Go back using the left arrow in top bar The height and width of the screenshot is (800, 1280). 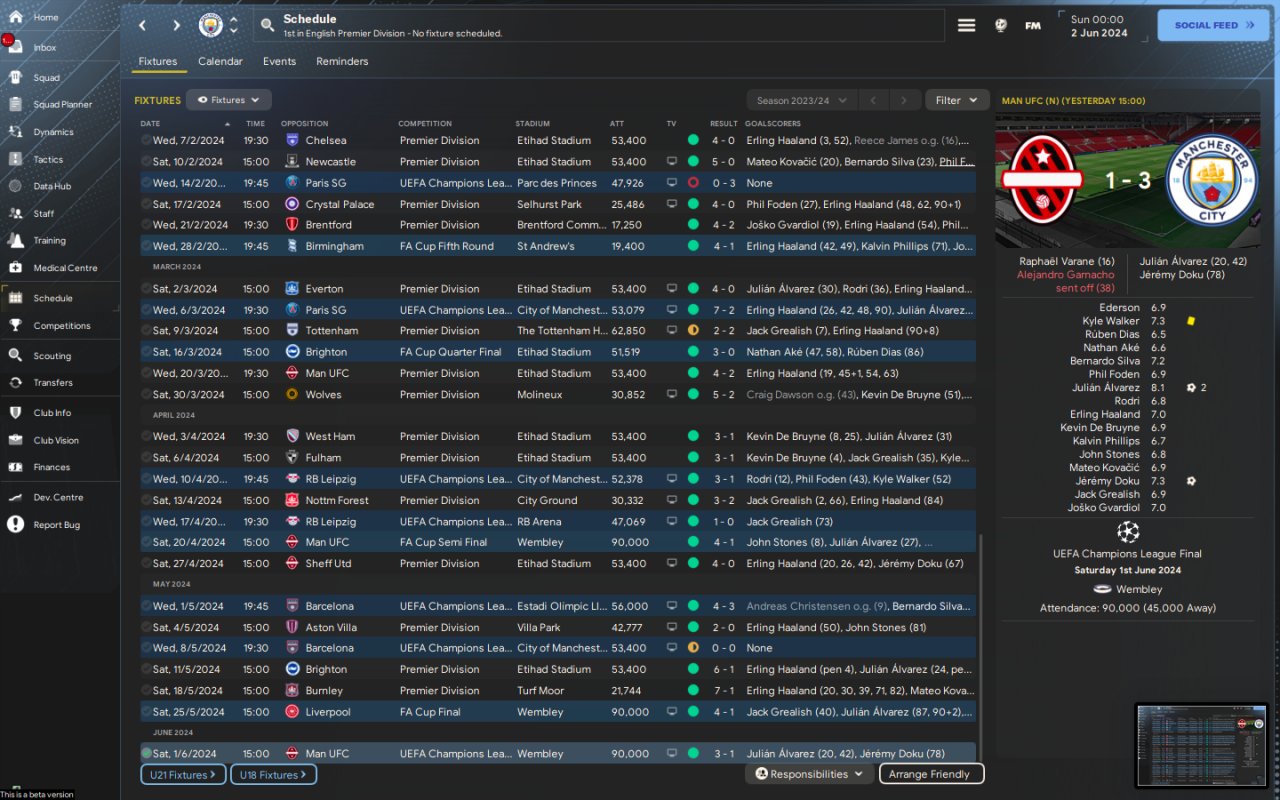(143, 25)
